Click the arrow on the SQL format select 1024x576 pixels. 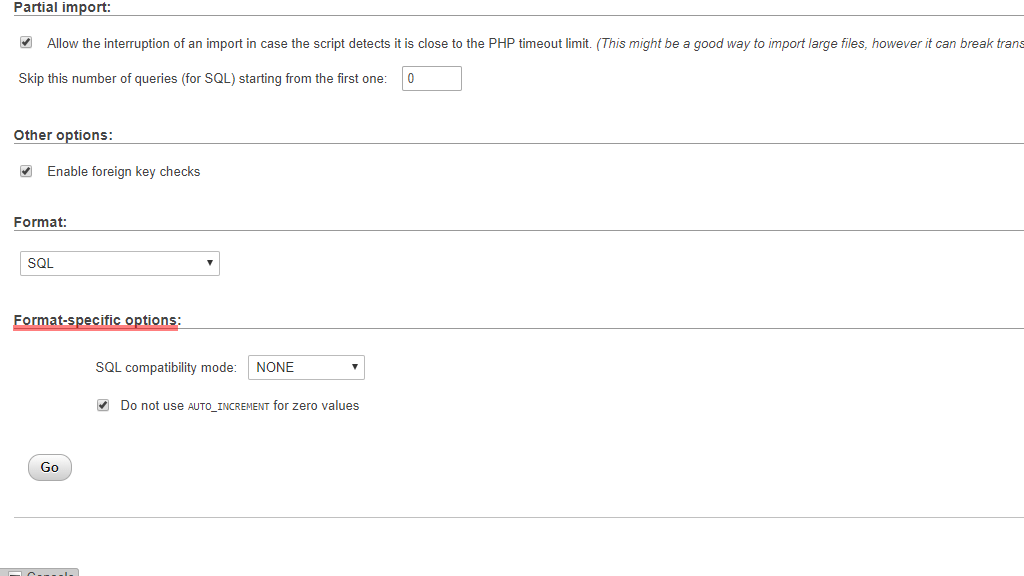(x=210, y=263)
